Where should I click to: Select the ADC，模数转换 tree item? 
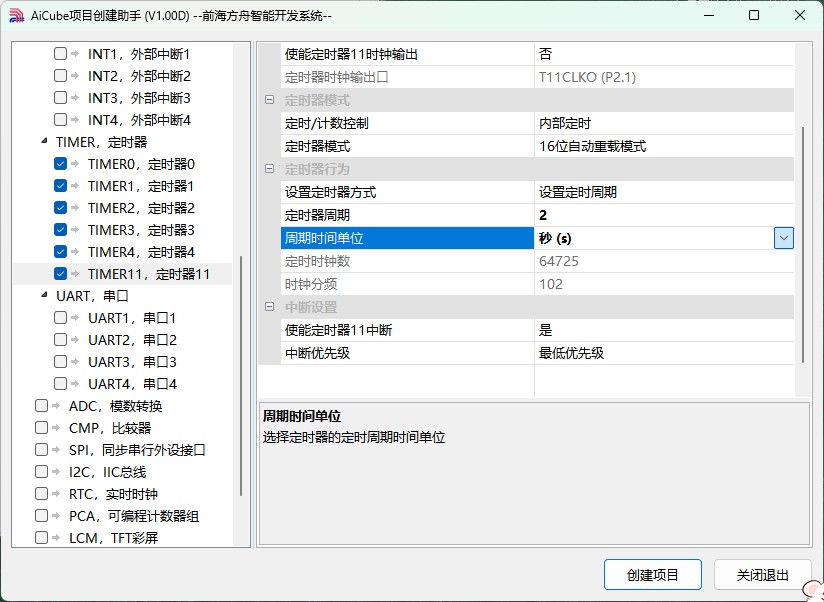tap(116, 406)
